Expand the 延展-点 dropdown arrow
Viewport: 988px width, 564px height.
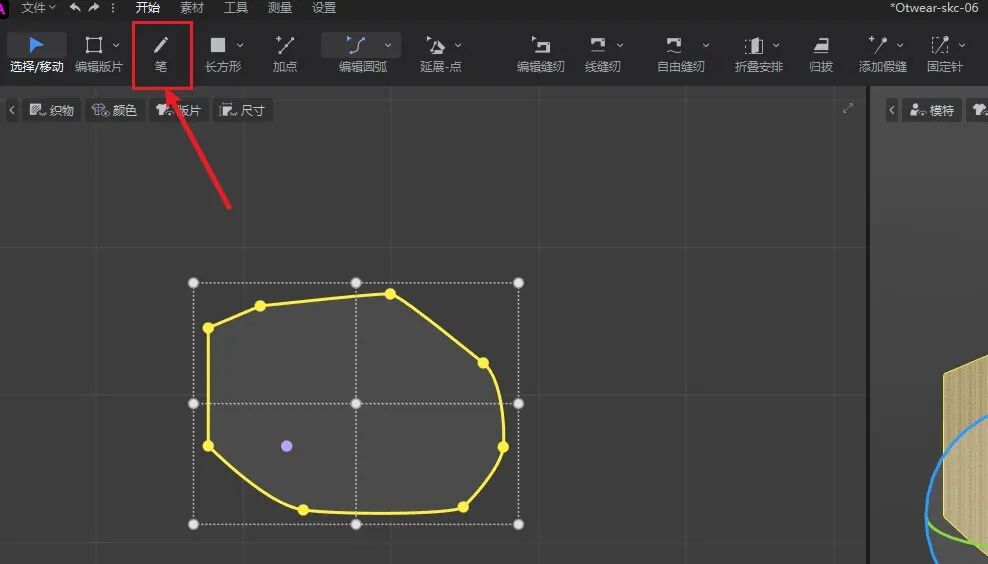point(458,45)
